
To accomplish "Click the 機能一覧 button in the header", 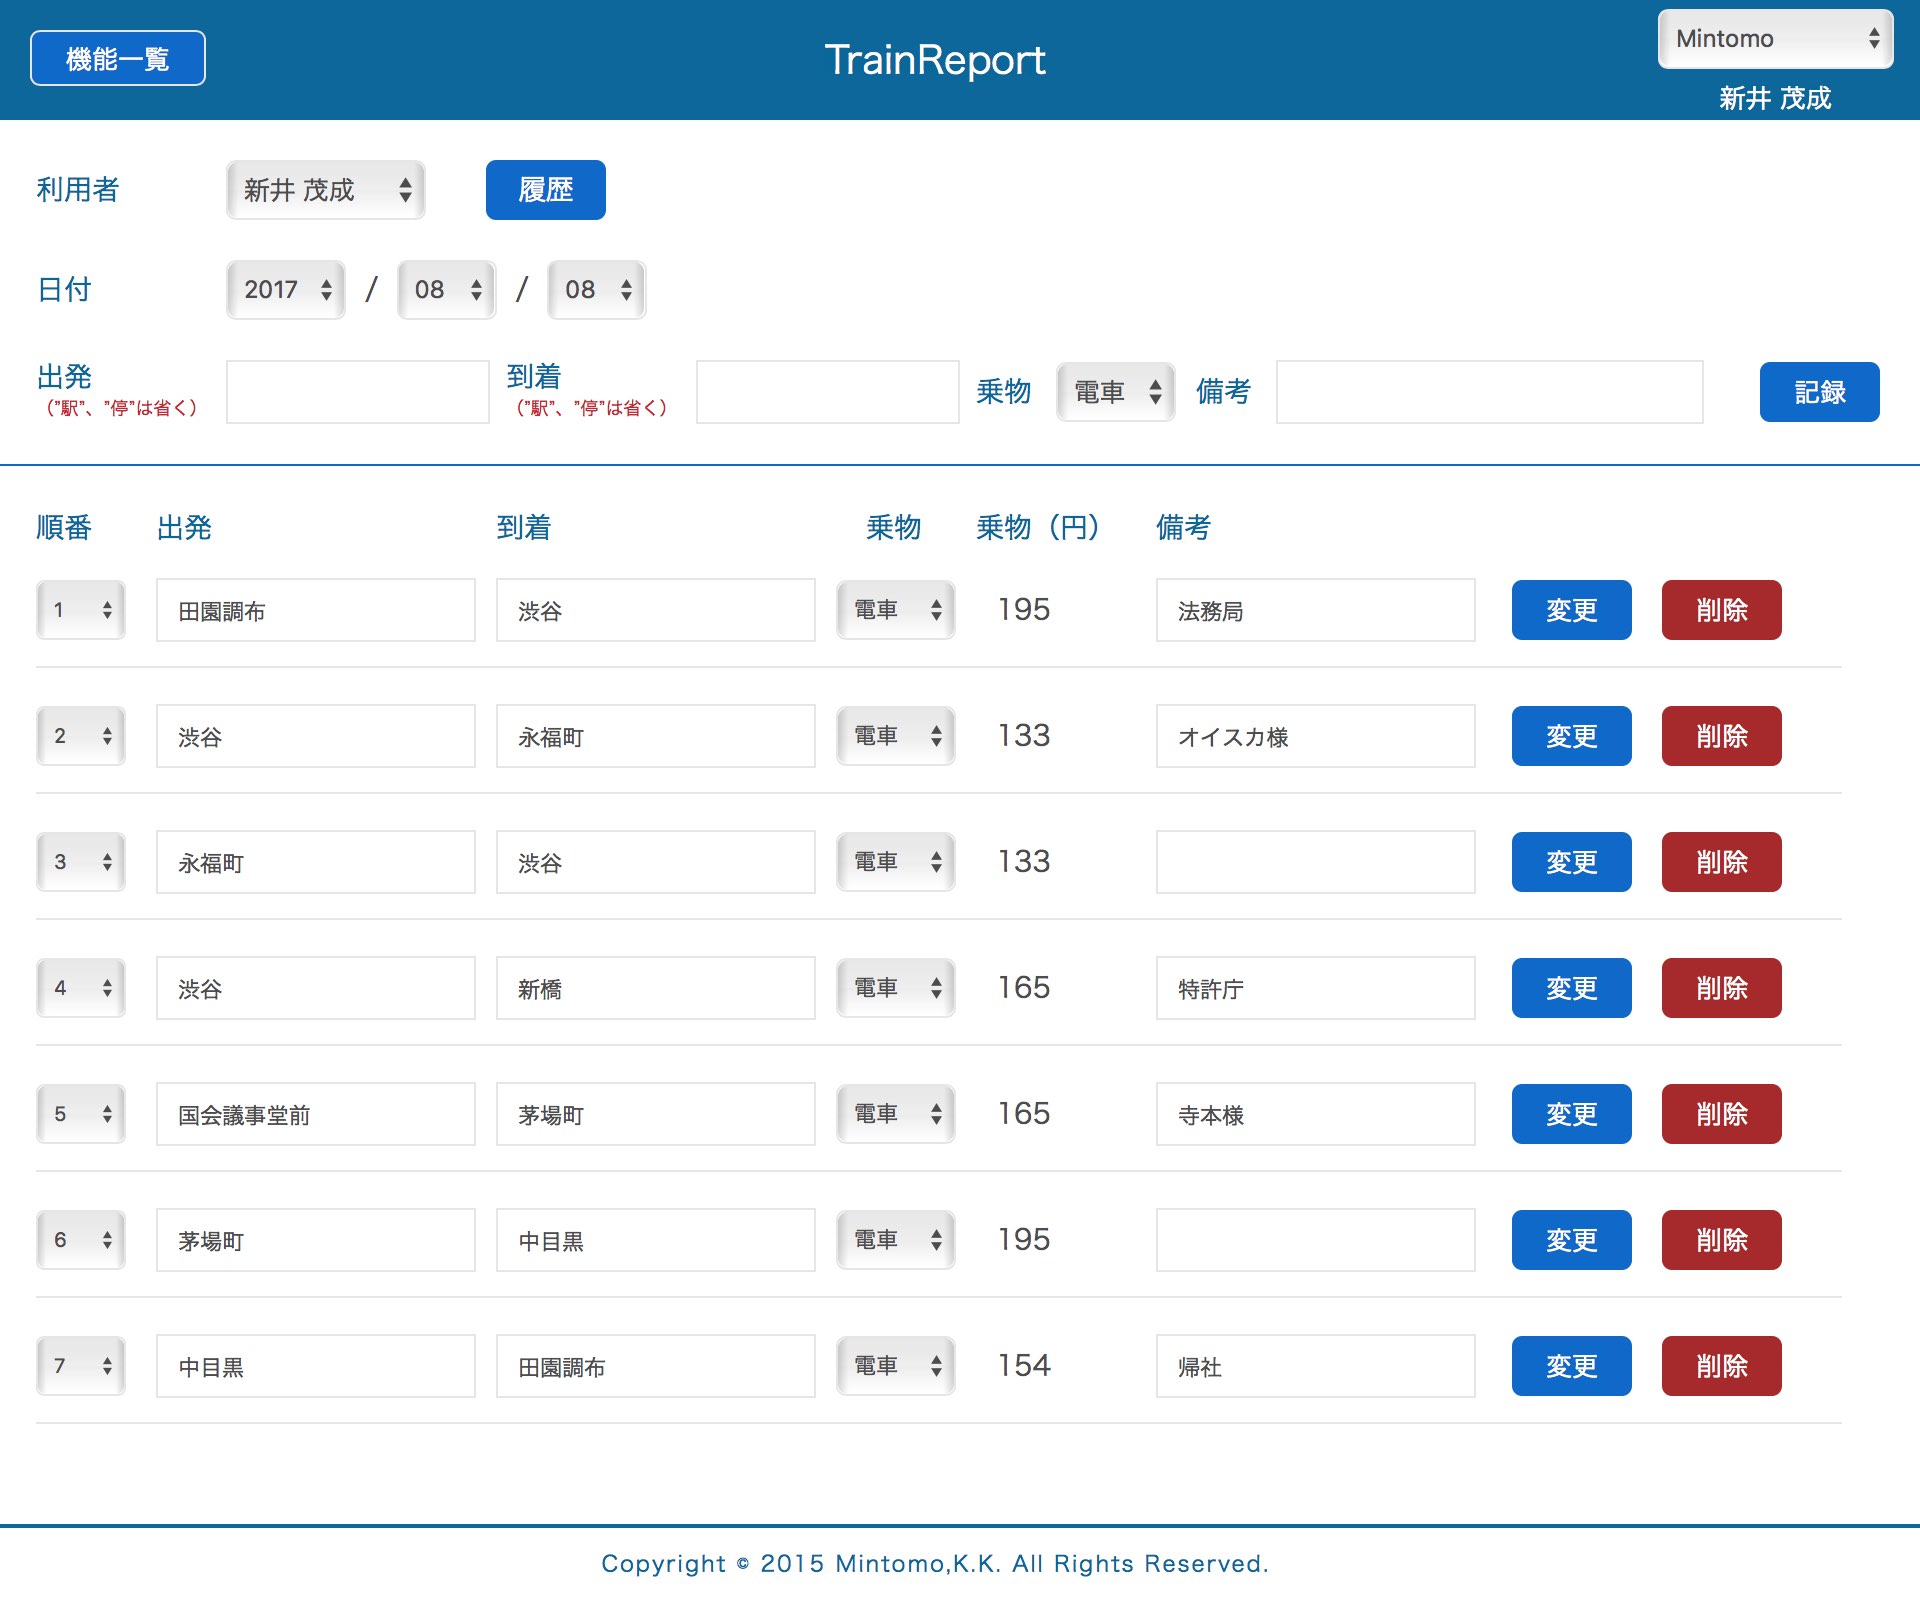I will (x=117, y=58).
